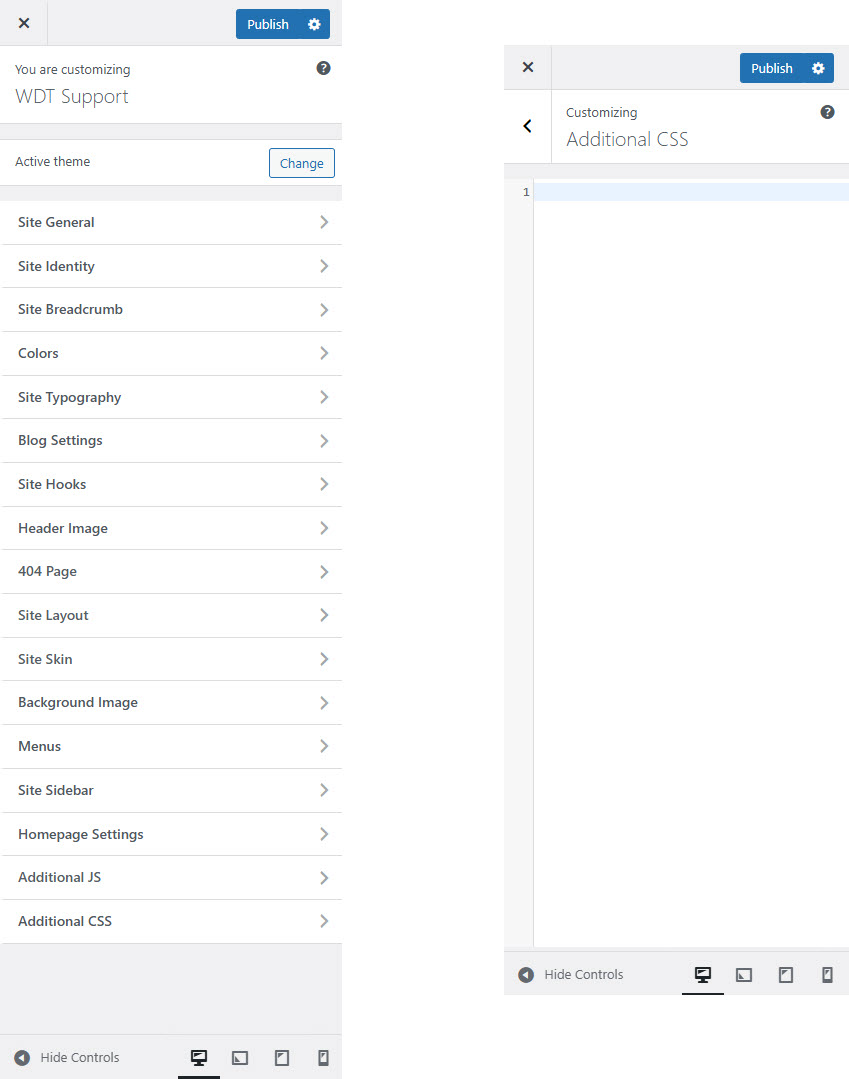The height and width of the screenshot is (1079, 849).
Task: Select portrait tablet preview in WDT Support panel
Action: pos(282,1058)
